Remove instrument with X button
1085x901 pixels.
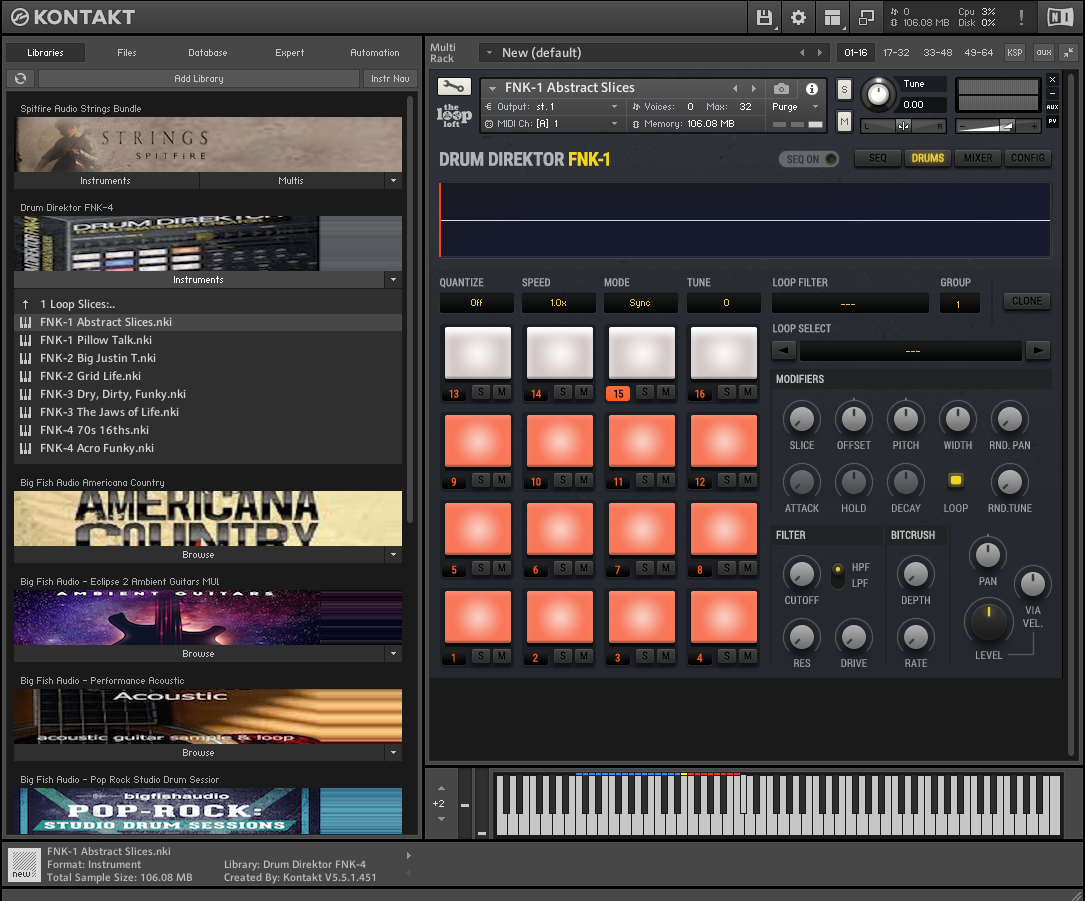pos(1052,80)
